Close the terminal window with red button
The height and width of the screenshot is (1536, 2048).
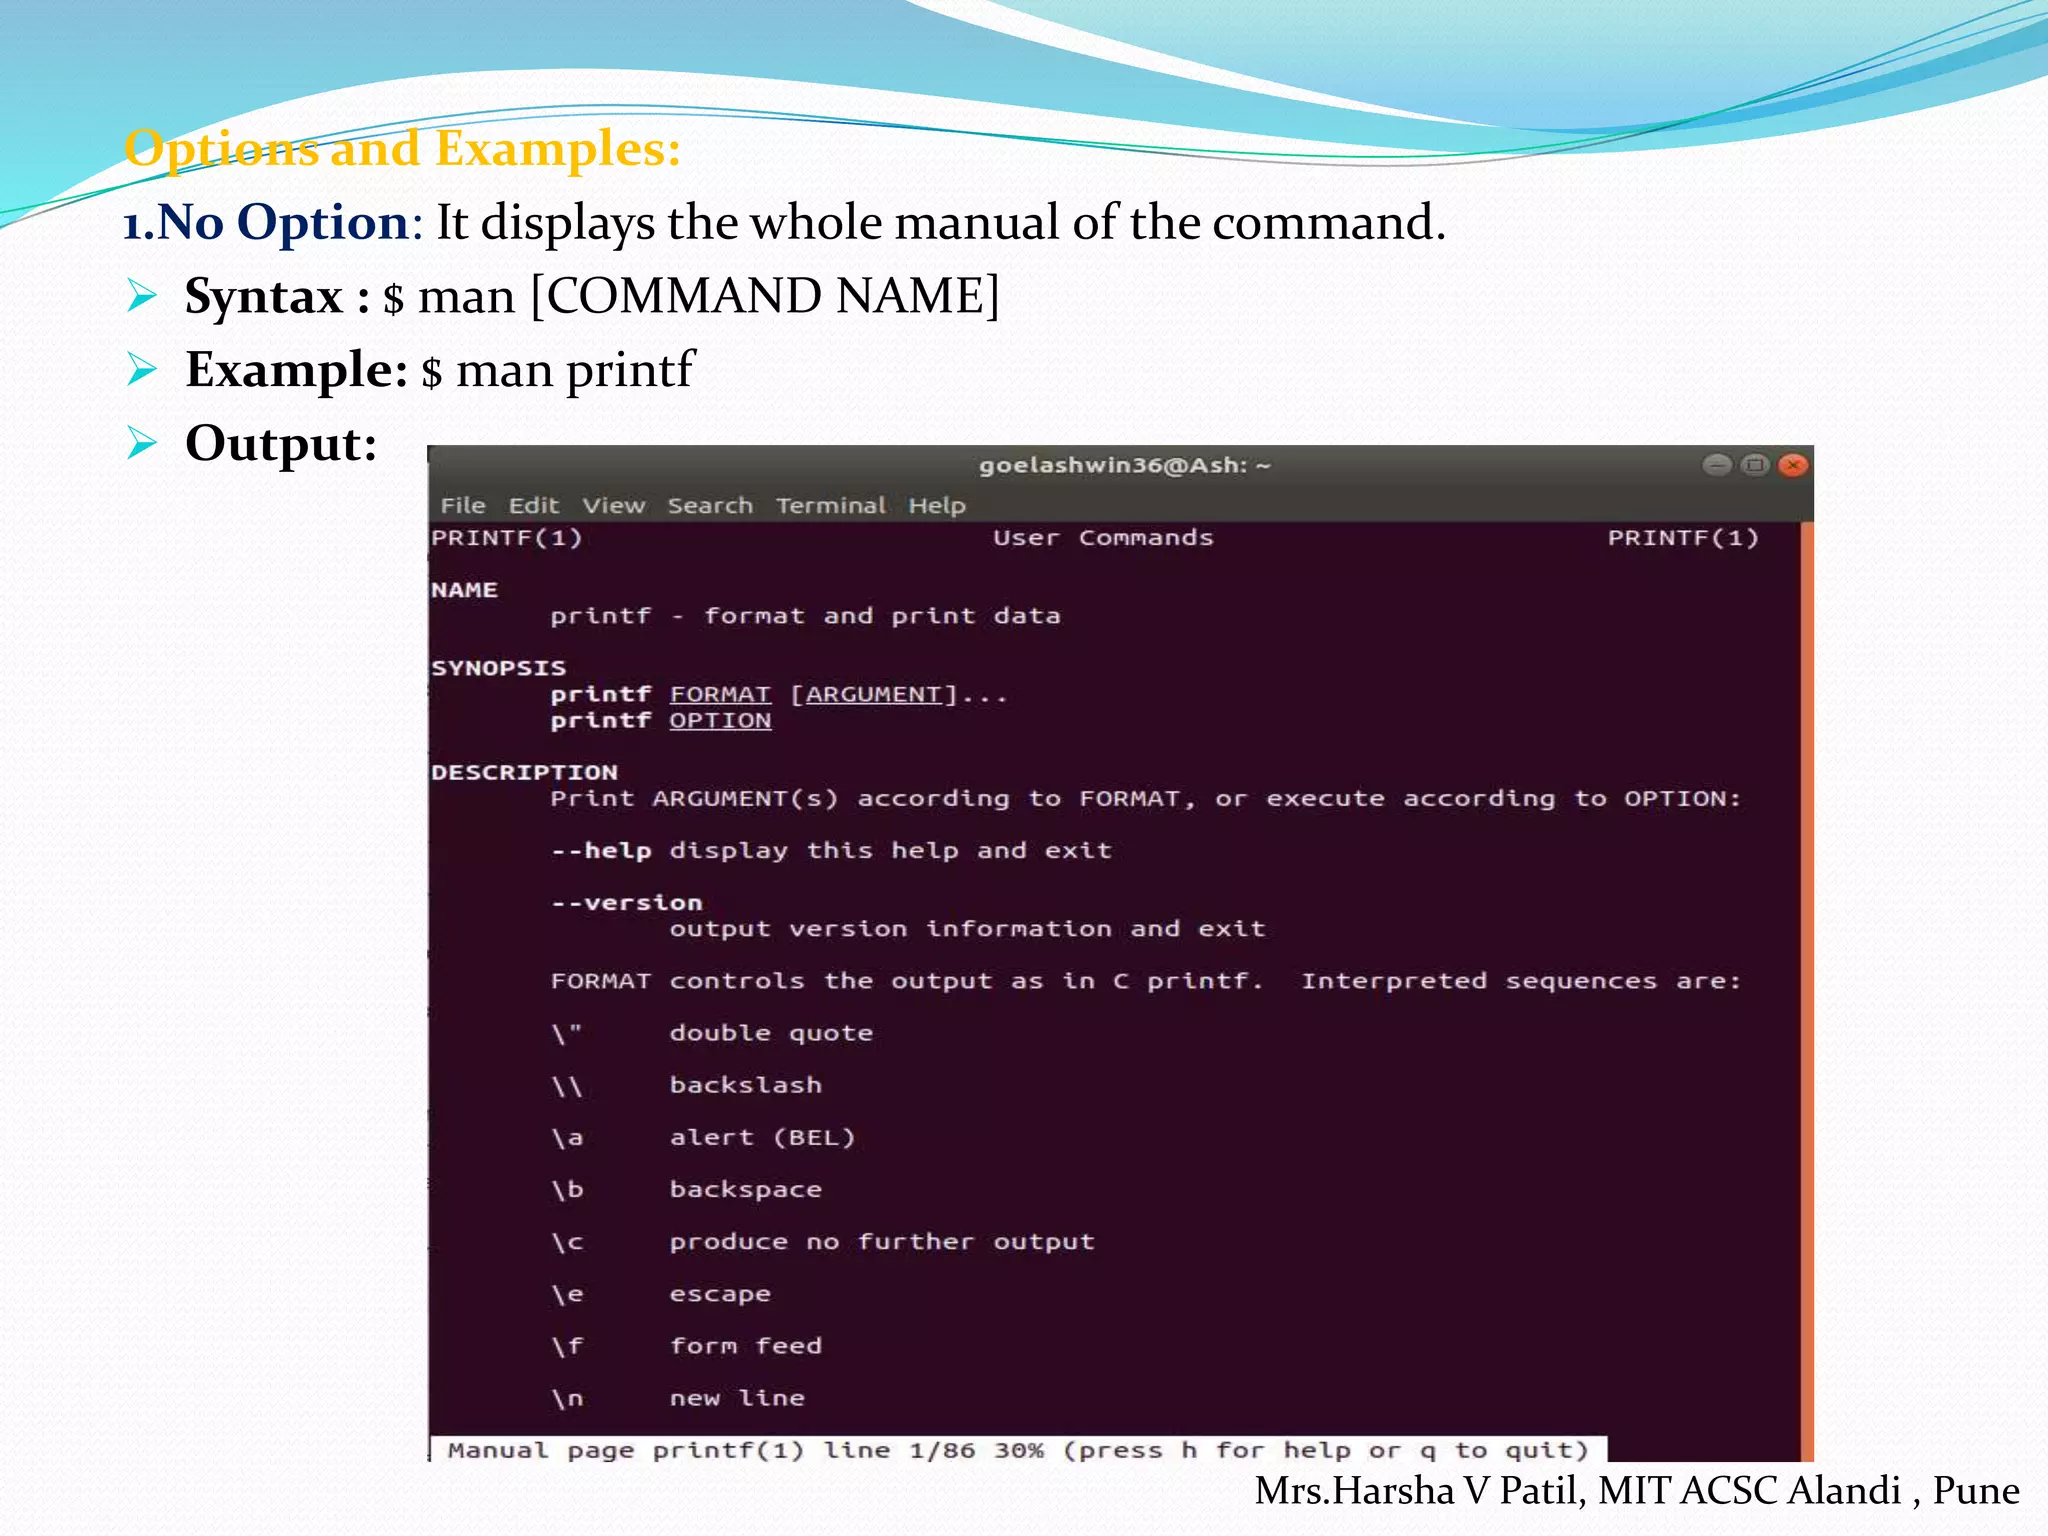(1793, 465)
